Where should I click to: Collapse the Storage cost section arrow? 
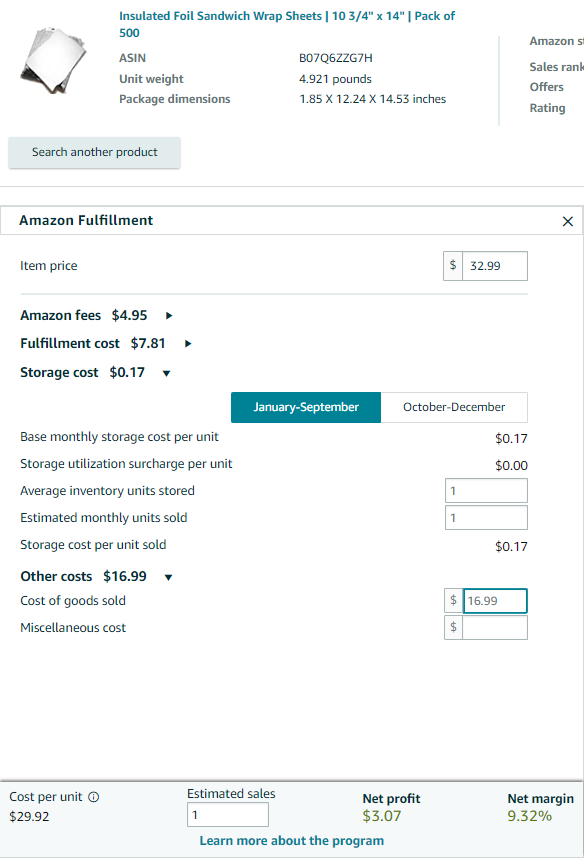(167, 373)
